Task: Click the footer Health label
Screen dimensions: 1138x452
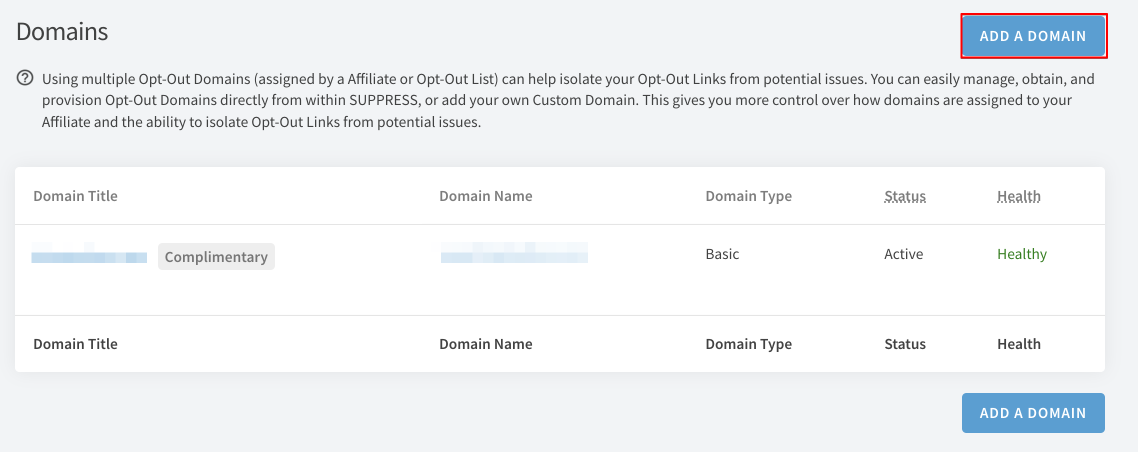Action: coord(1019,344)
